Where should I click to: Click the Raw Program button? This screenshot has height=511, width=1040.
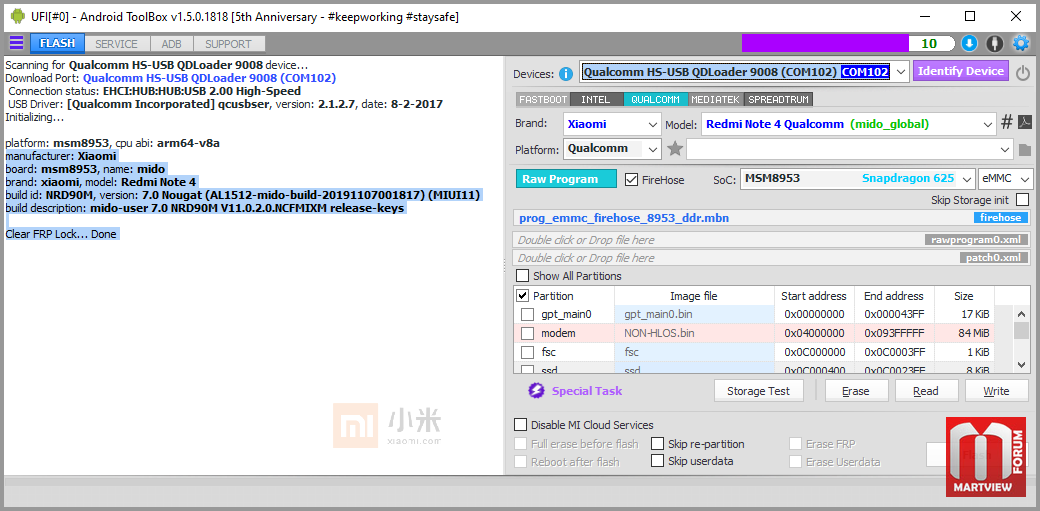pos(566,179)
